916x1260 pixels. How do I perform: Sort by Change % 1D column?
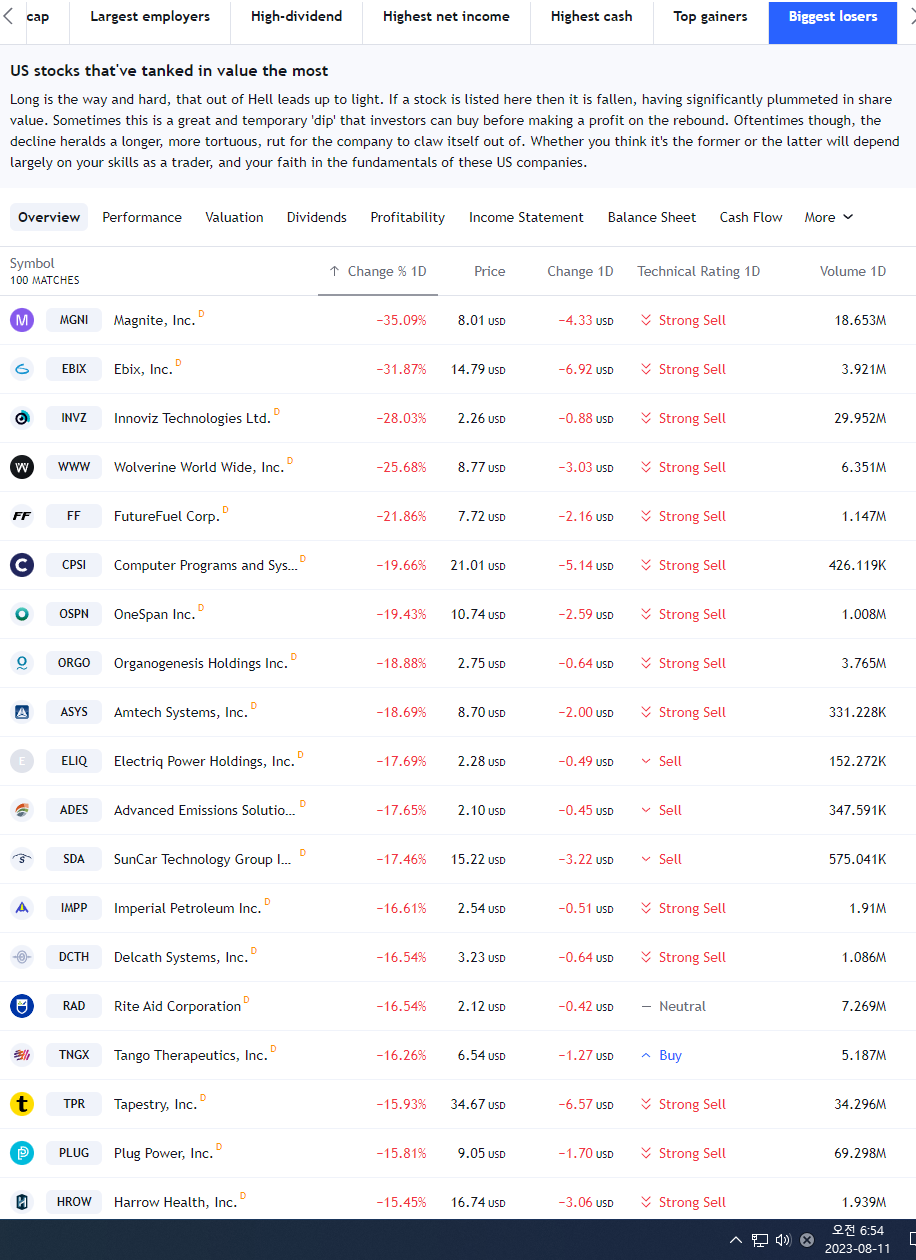click(x=378, y=271)
